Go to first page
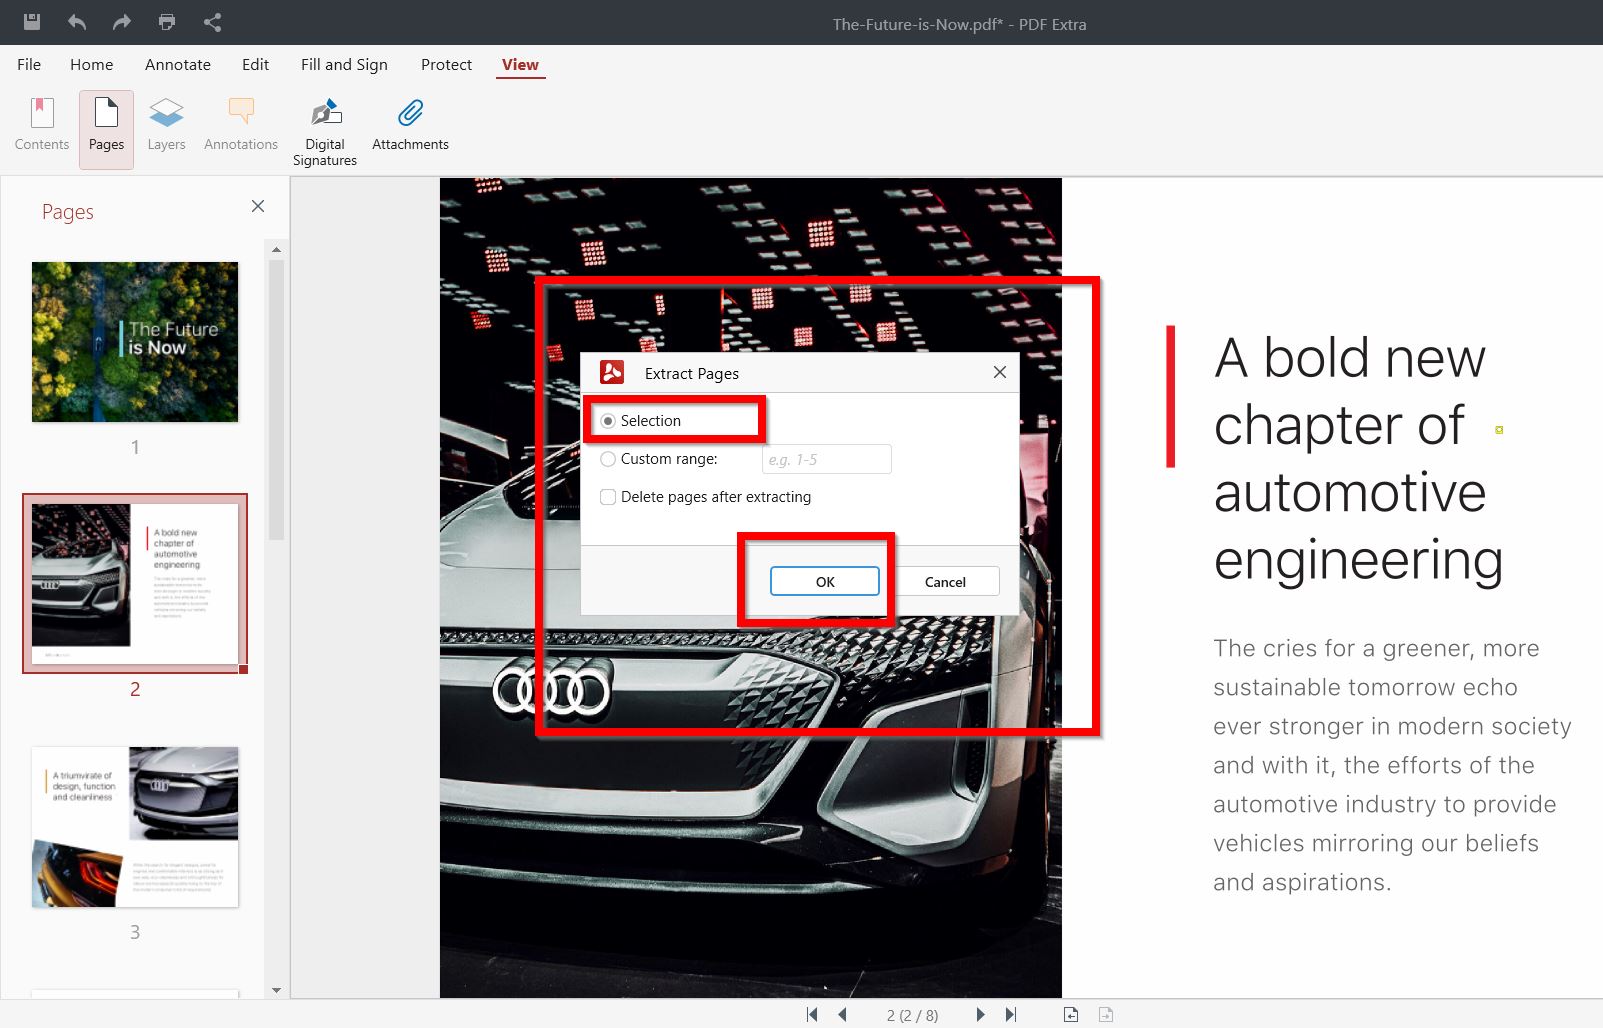 [x=812, y=1014]
